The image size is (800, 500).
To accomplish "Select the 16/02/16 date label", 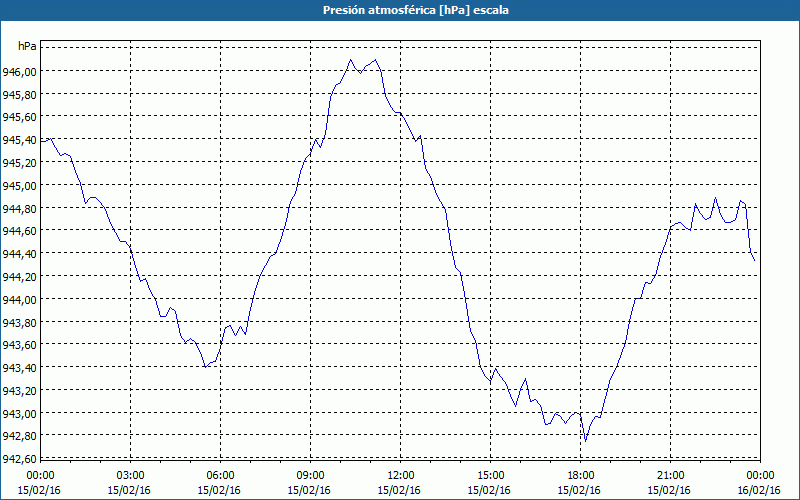I will coord(760,490).
